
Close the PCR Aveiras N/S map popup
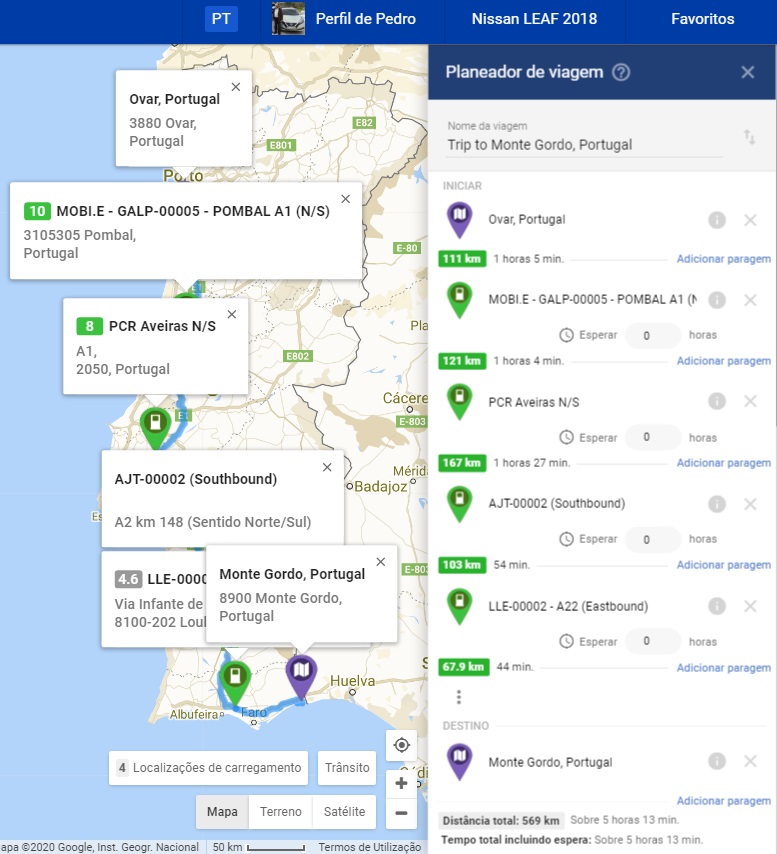(x=232, y=314)
